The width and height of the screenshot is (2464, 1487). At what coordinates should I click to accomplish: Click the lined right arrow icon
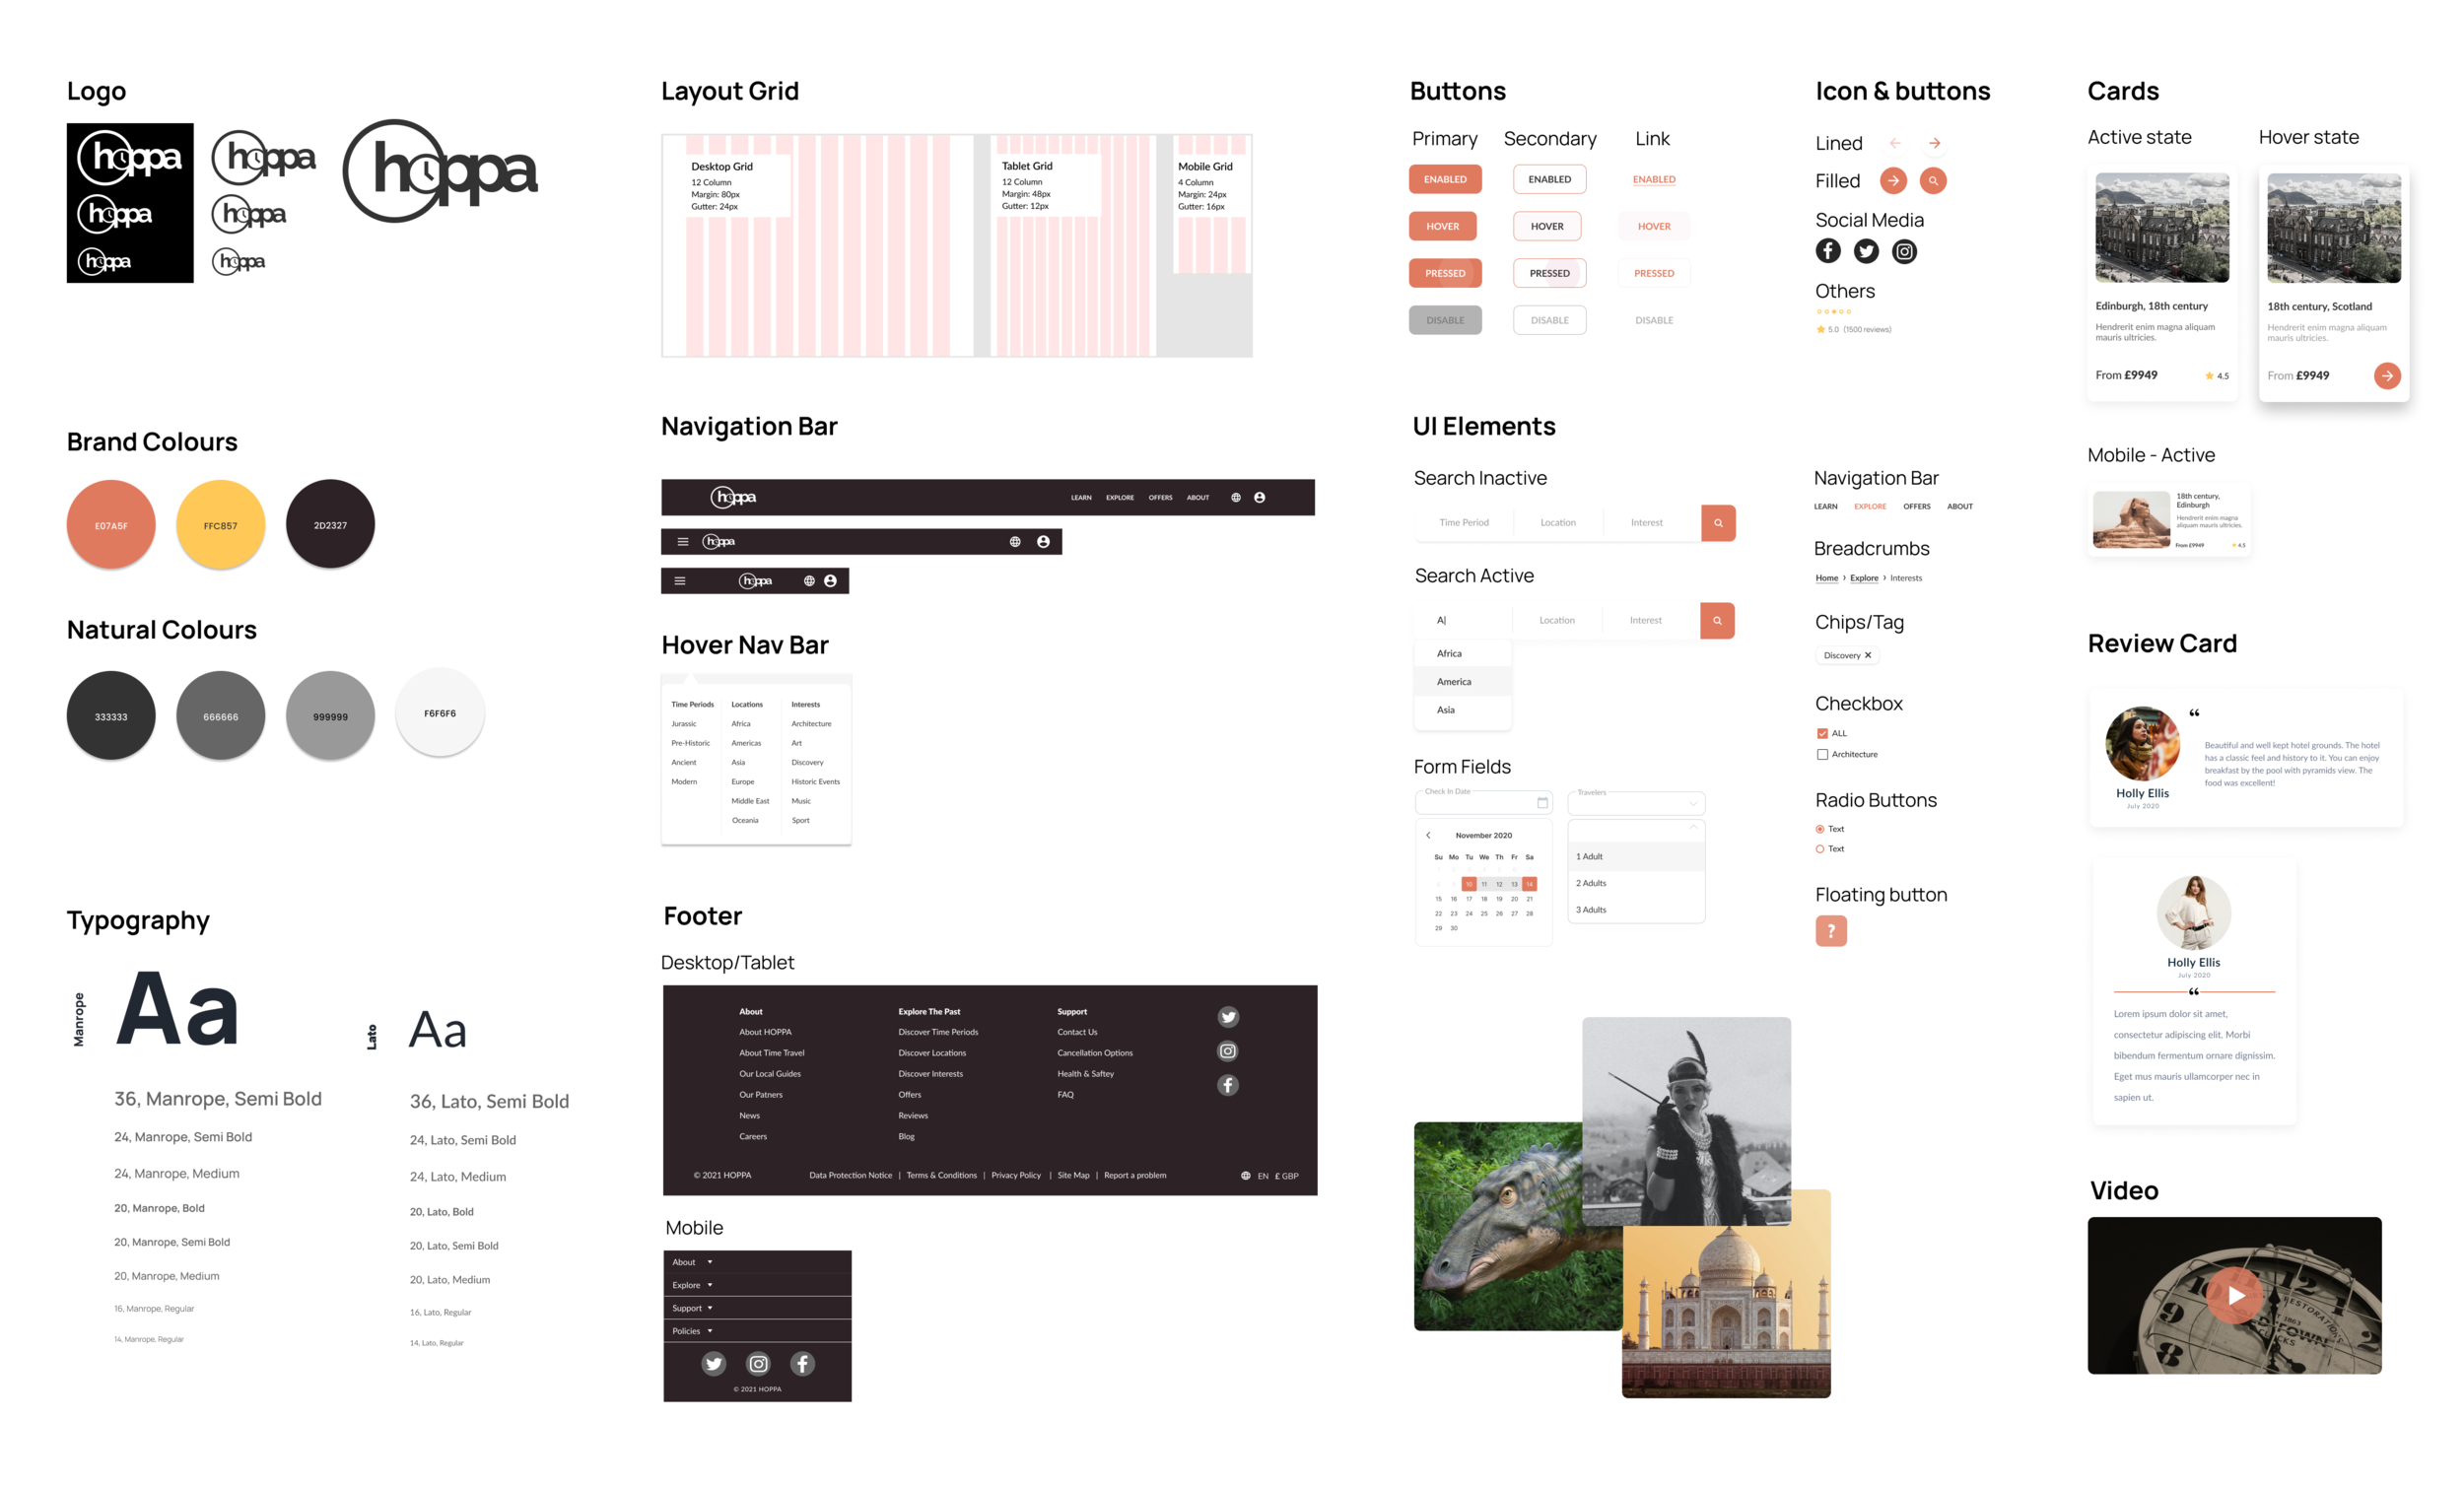(x=1934, y=143)
